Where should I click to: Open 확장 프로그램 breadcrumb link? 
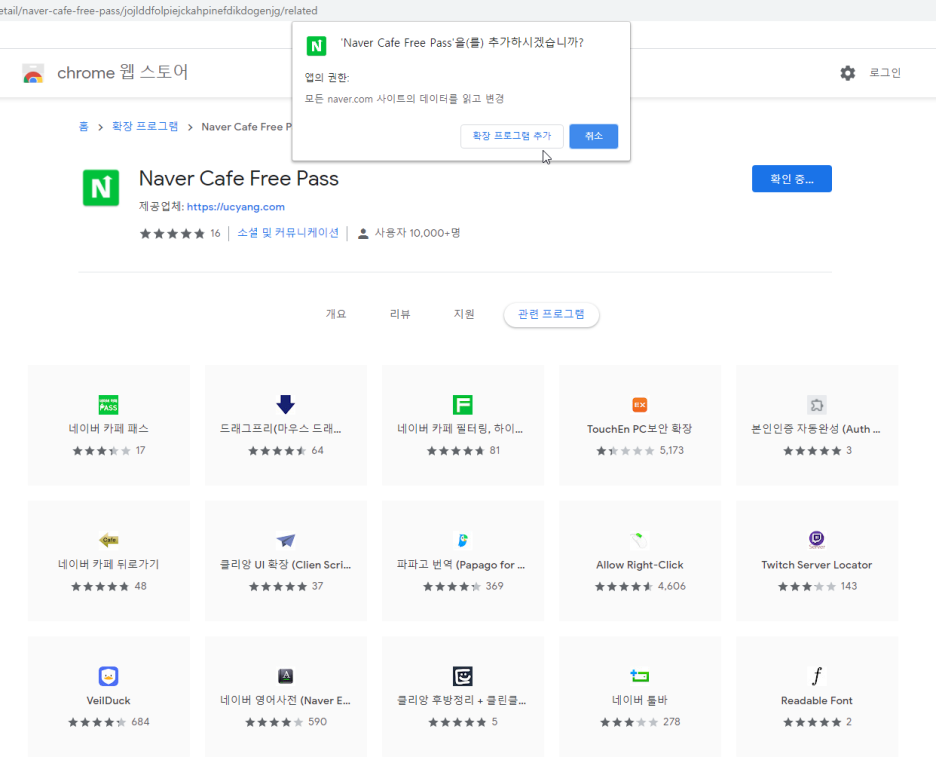pos(145,127)
